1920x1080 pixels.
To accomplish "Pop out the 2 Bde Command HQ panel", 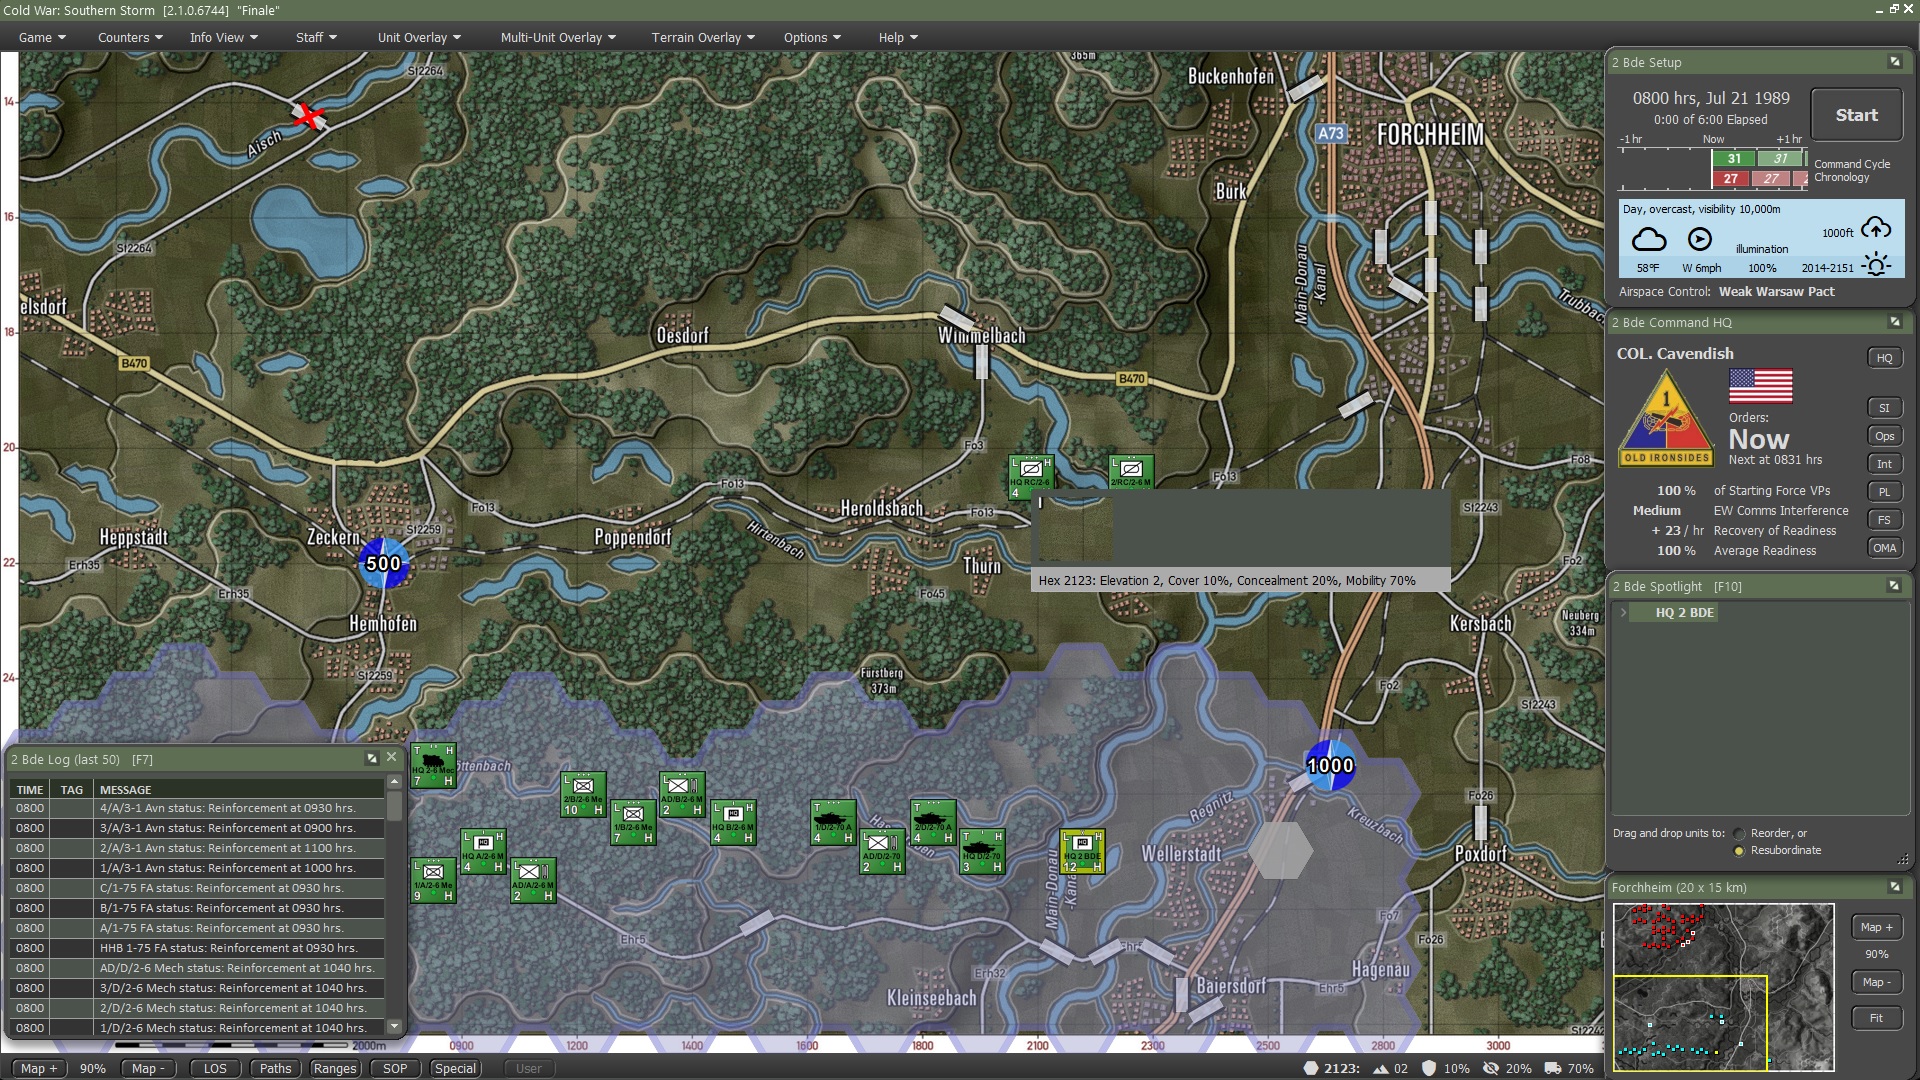I will click(1895, 322).
